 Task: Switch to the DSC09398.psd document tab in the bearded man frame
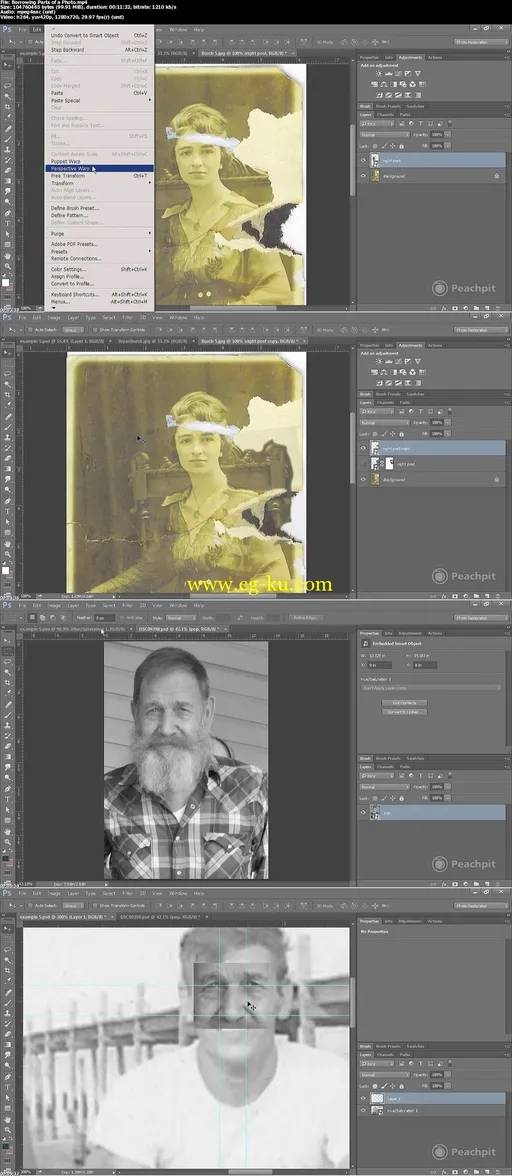[179, 628]
